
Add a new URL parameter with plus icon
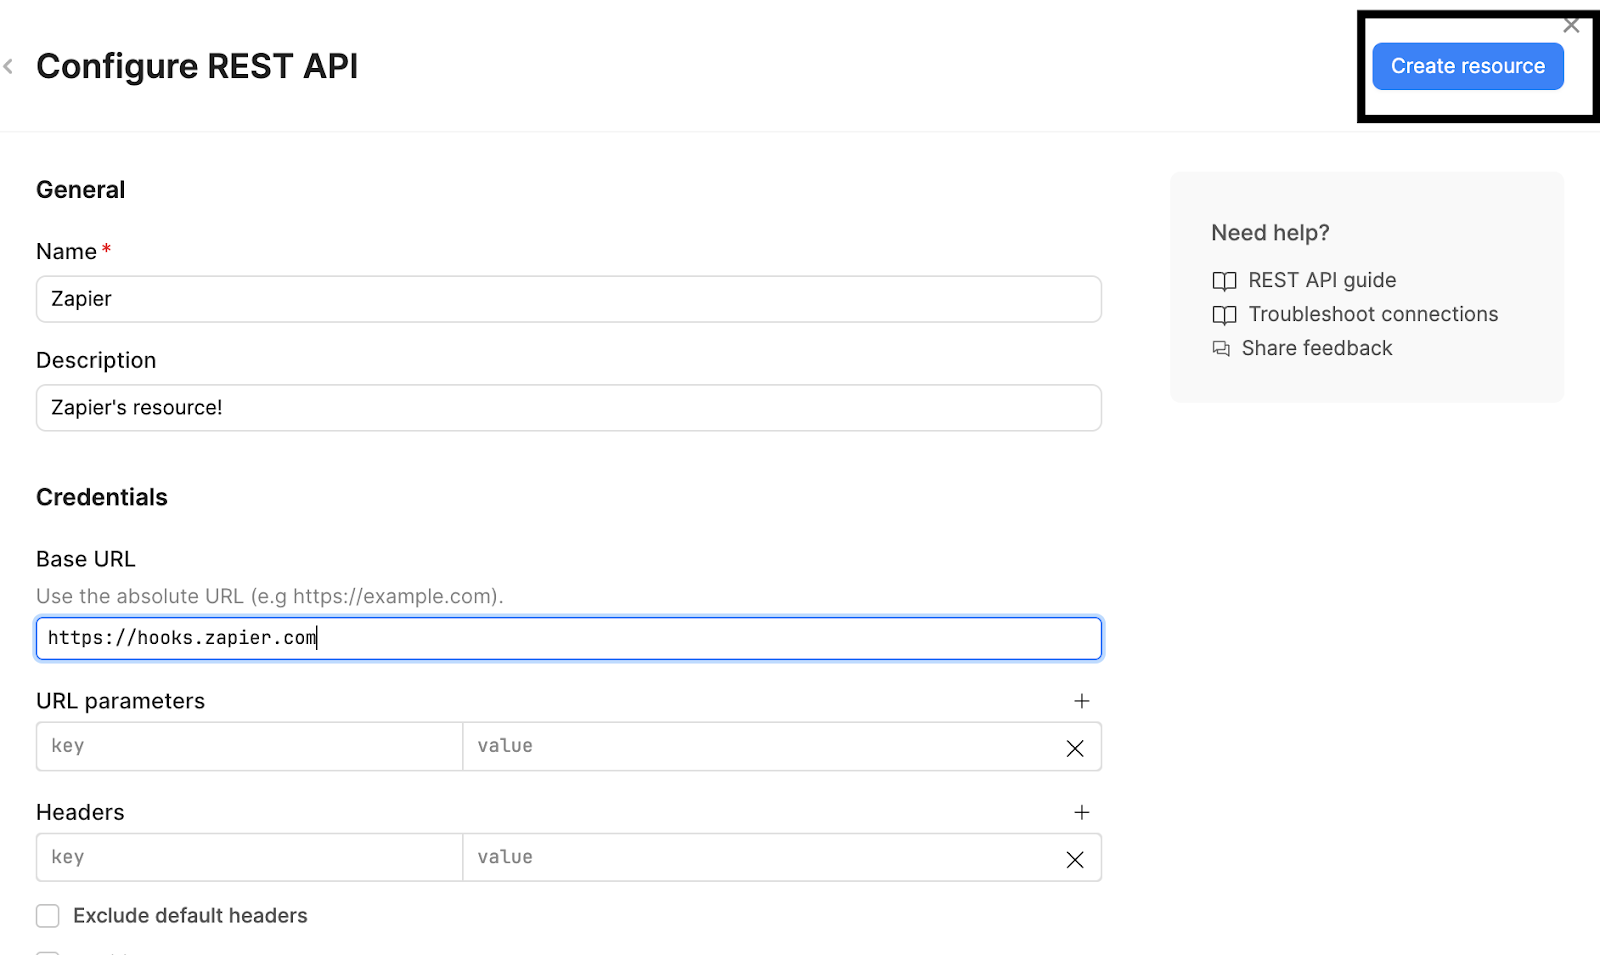coord(1081,701)
